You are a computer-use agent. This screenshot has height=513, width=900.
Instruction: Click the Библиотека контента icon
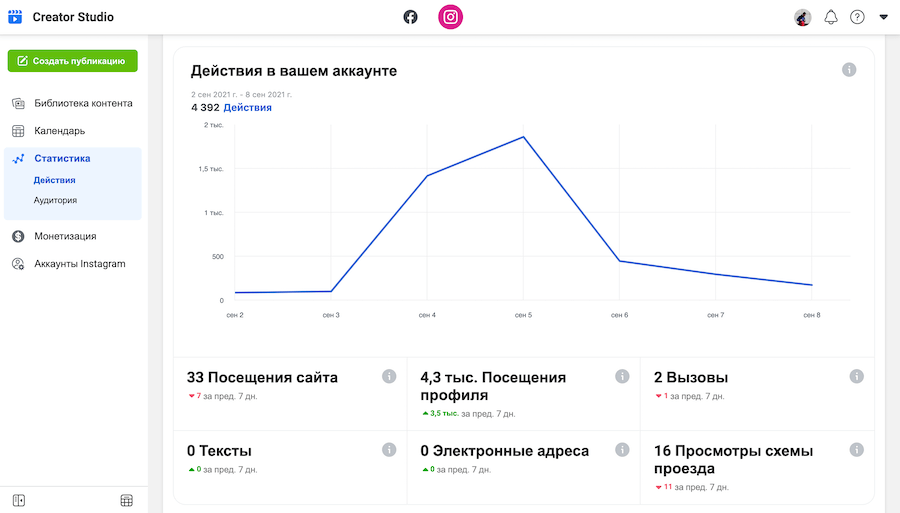[x=18, y=103]
